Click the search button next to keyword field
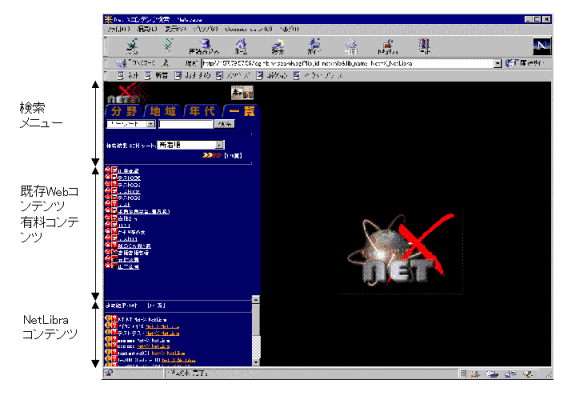Screen dimensions: 576x396 tap(224, 124)
